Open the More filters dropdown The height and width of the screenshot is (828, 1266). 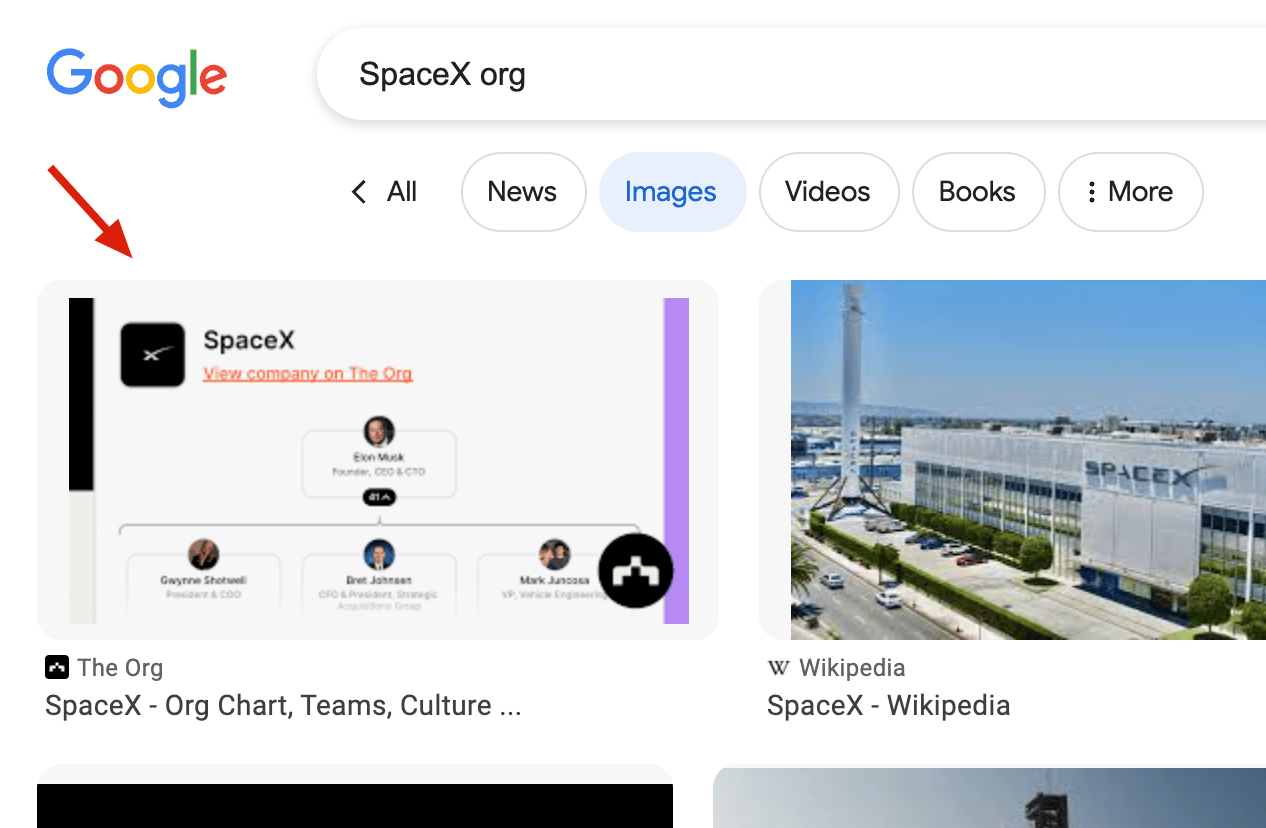1130,192
